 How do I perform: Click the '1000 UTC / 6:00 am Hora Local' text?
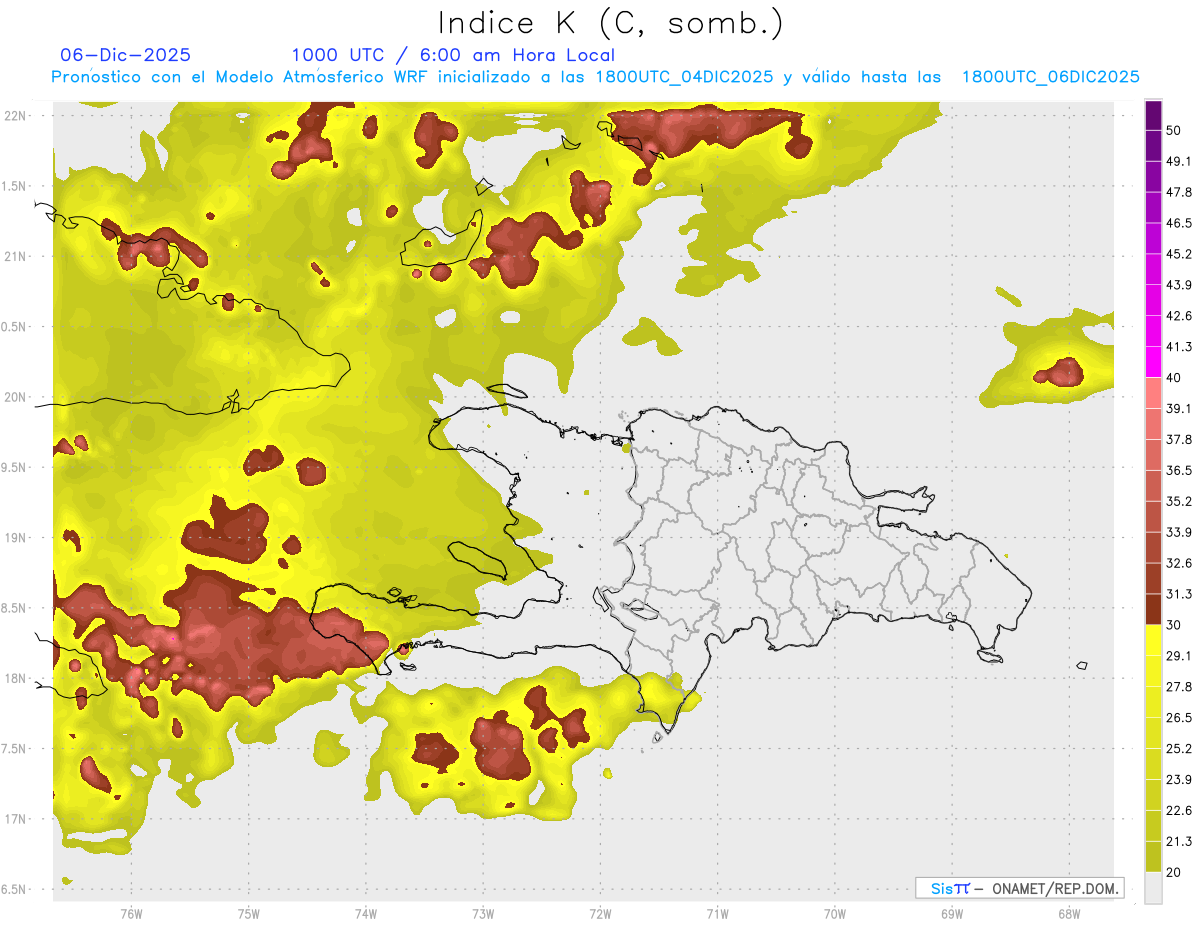click(453, 55)
